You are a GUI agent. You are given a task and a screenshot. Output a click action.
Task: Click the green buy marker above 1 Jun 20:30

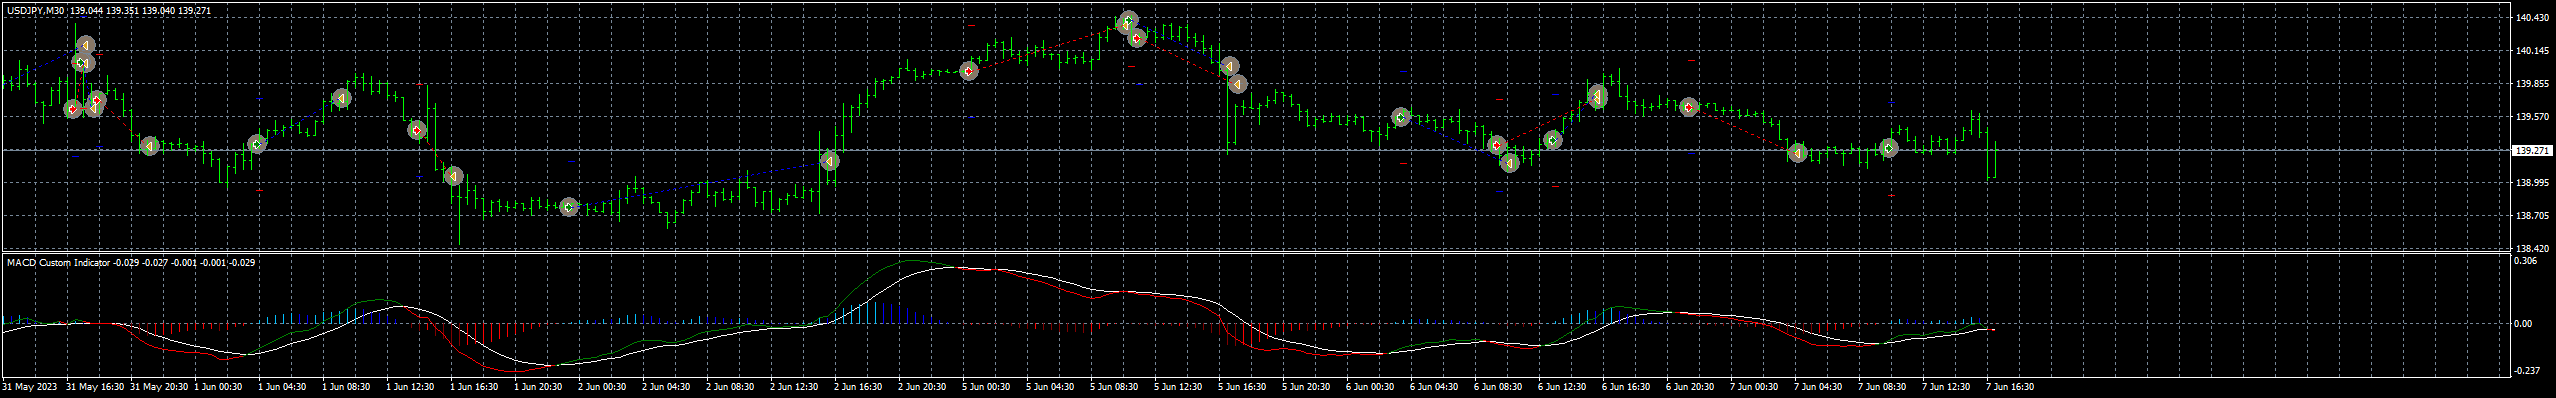568,207
